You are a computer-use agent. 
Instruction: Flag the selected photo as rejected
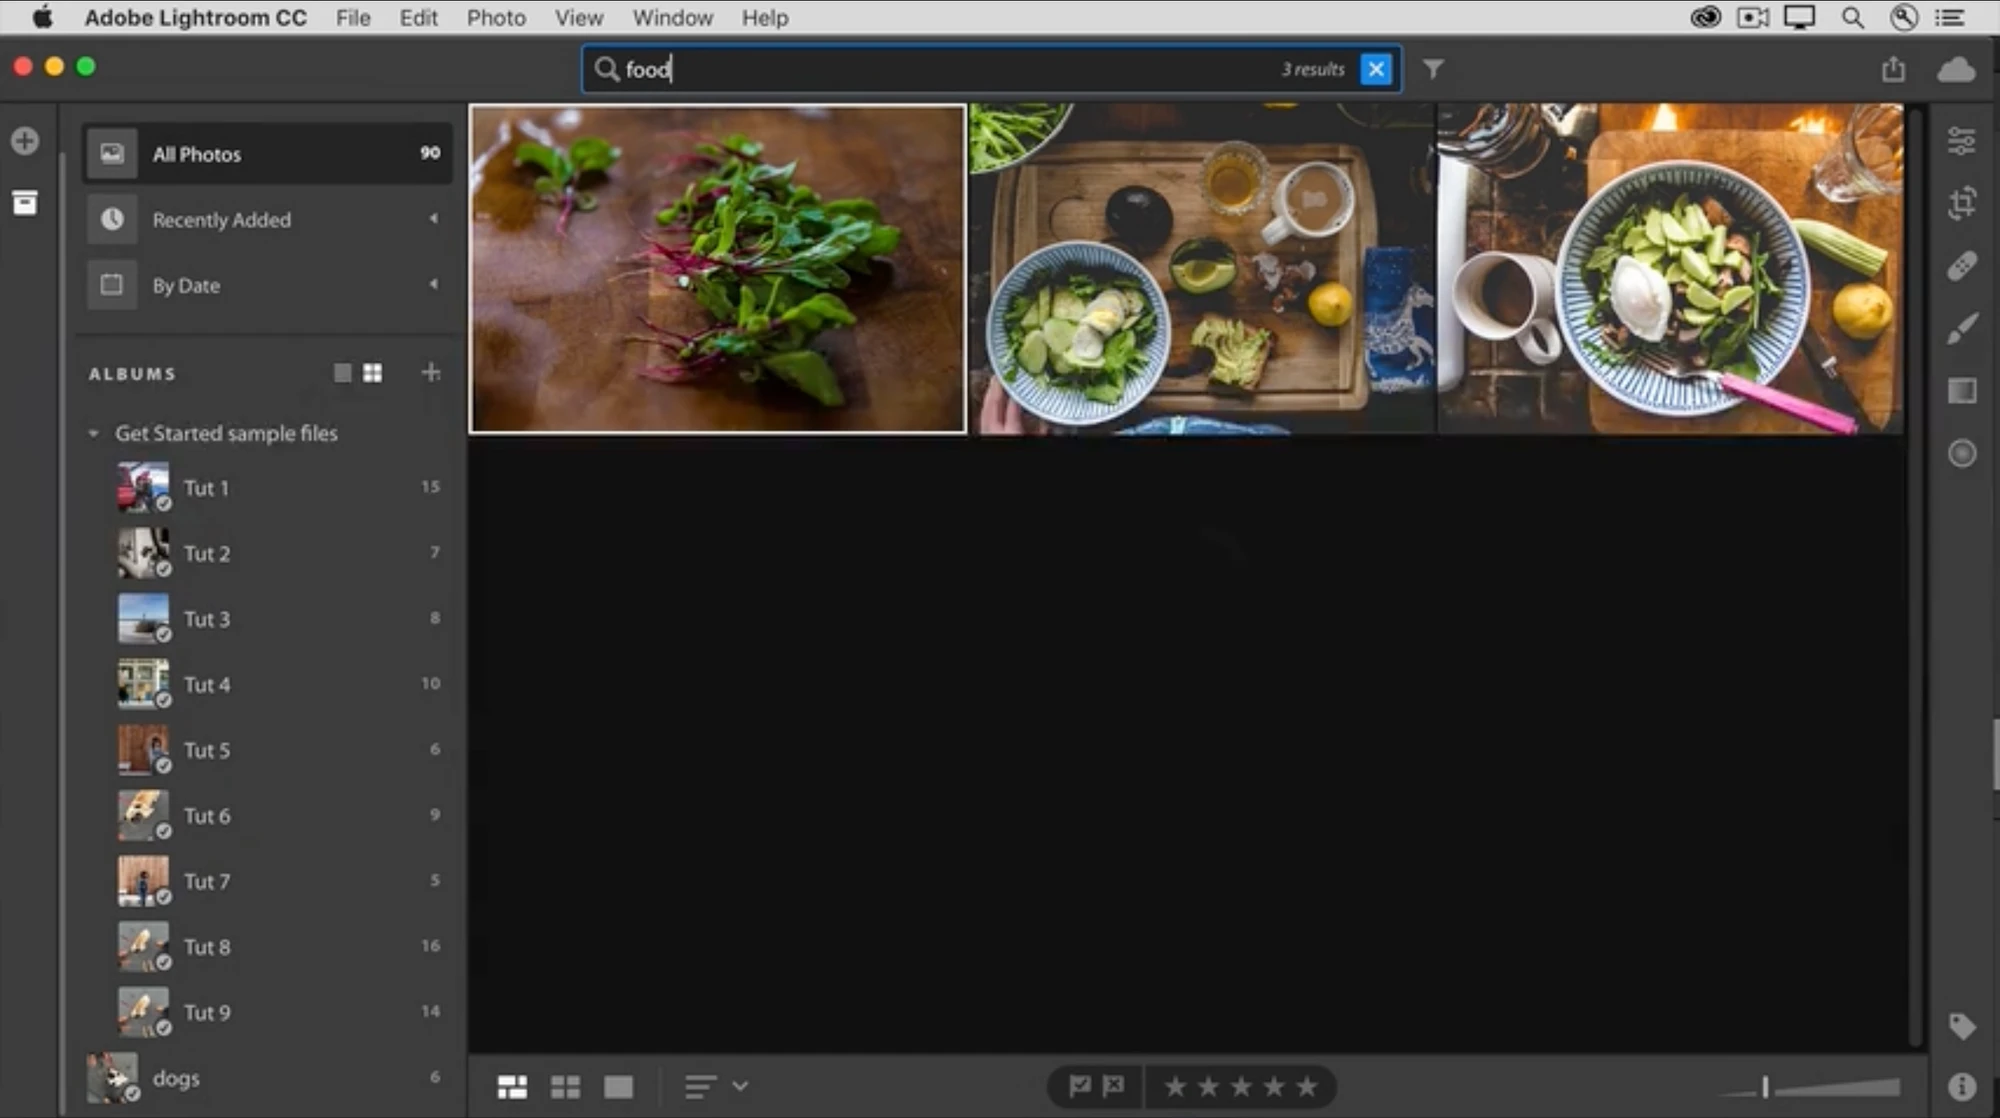click(x=1116, y=1086)
